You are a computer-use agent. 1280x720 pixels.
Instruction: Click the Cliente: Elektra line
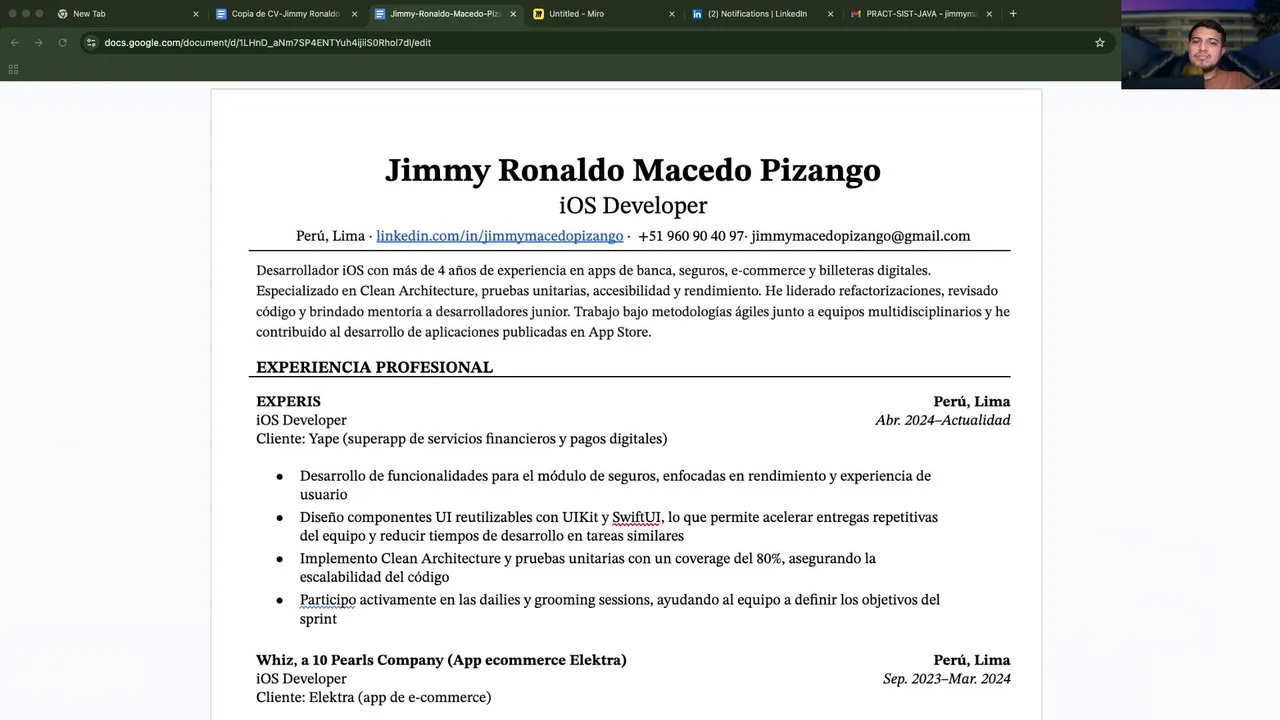pos(373,697)
